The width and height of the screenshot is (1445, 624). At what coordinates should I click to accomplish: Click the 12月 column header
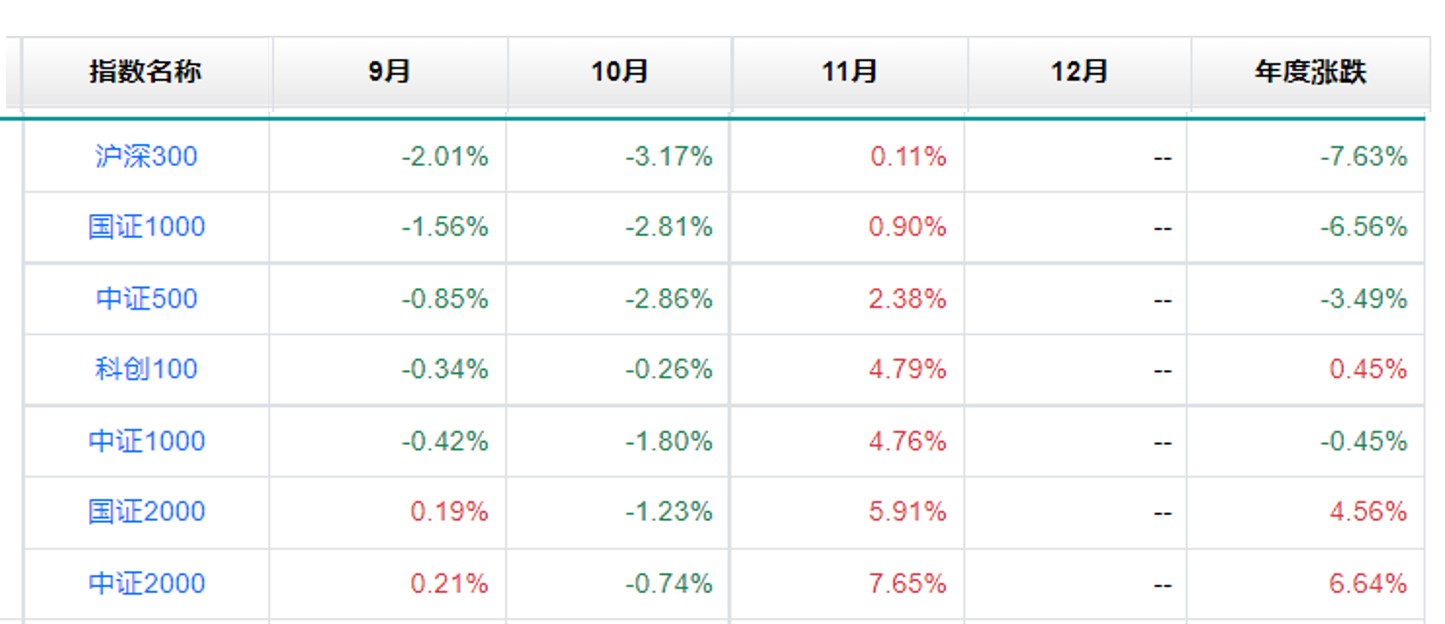tap(1079, 72)
